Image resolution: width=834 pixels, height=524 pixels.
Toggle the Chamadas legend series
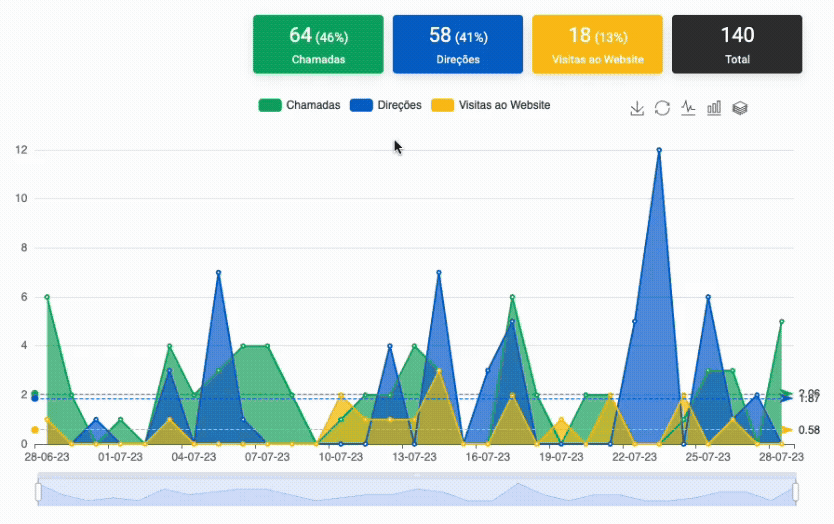[x=300, y=105]
